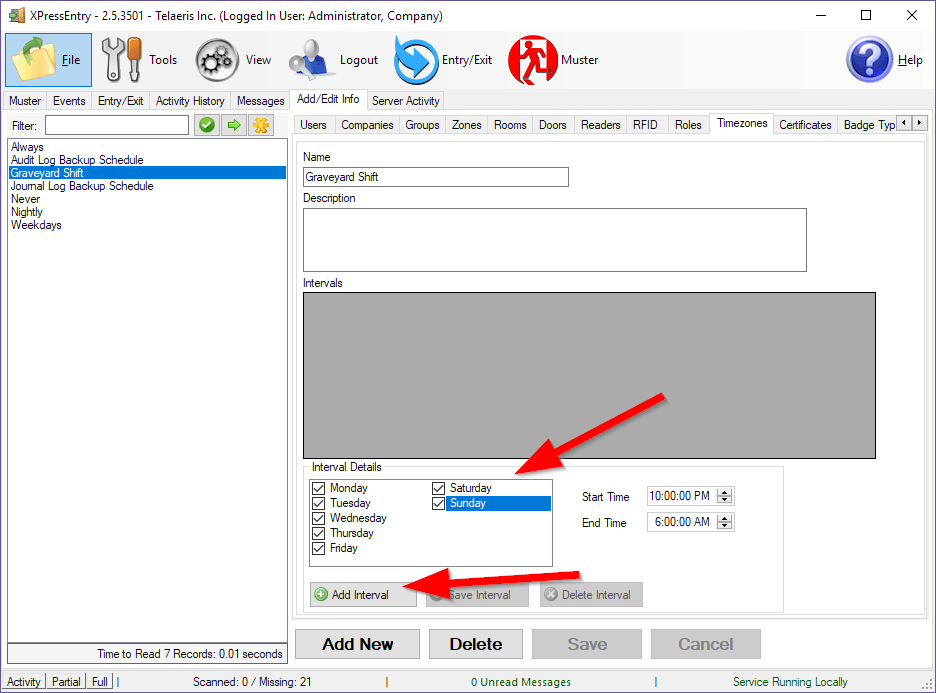Click the Logout user icon
The width and height of the screenshot is (936, 693).
click(311, 60)
